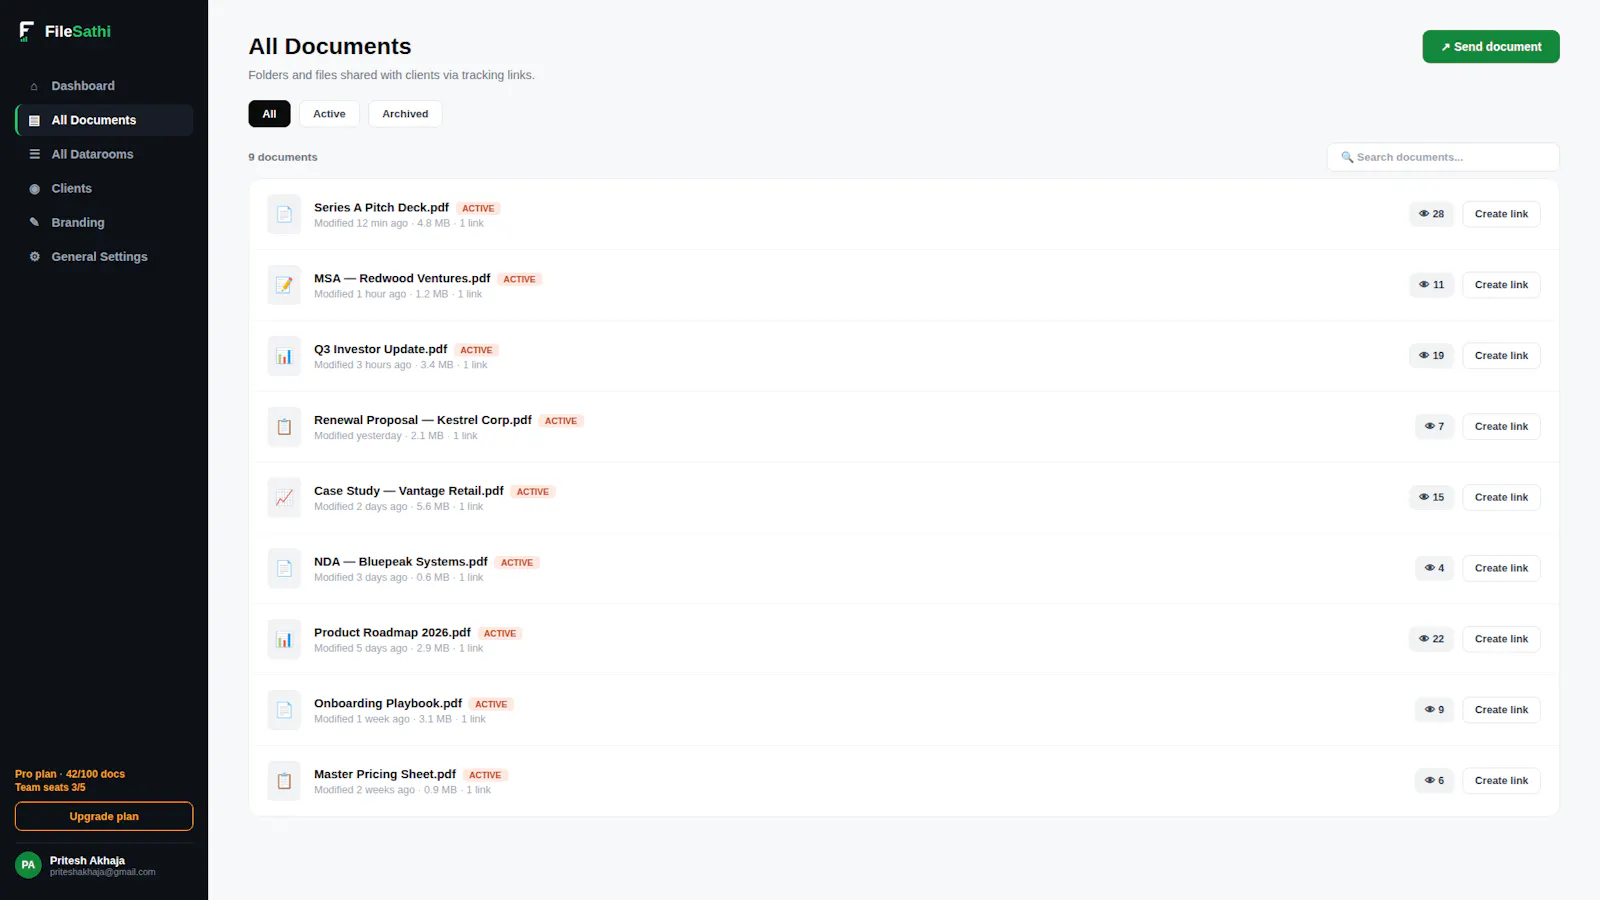1600x900 pixels.
Task: Open Renewal Proposal — Kestrel Corp.pdf
Action: [423, 420]
